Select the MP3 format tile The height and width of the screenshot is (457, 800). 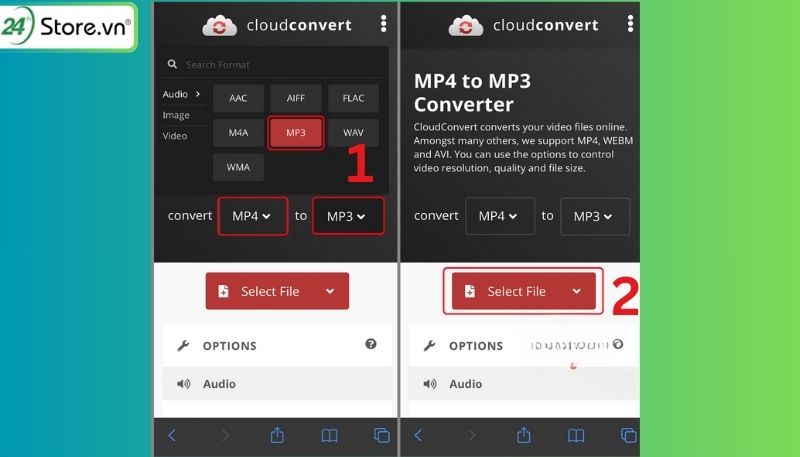click(x=296, y=133)
